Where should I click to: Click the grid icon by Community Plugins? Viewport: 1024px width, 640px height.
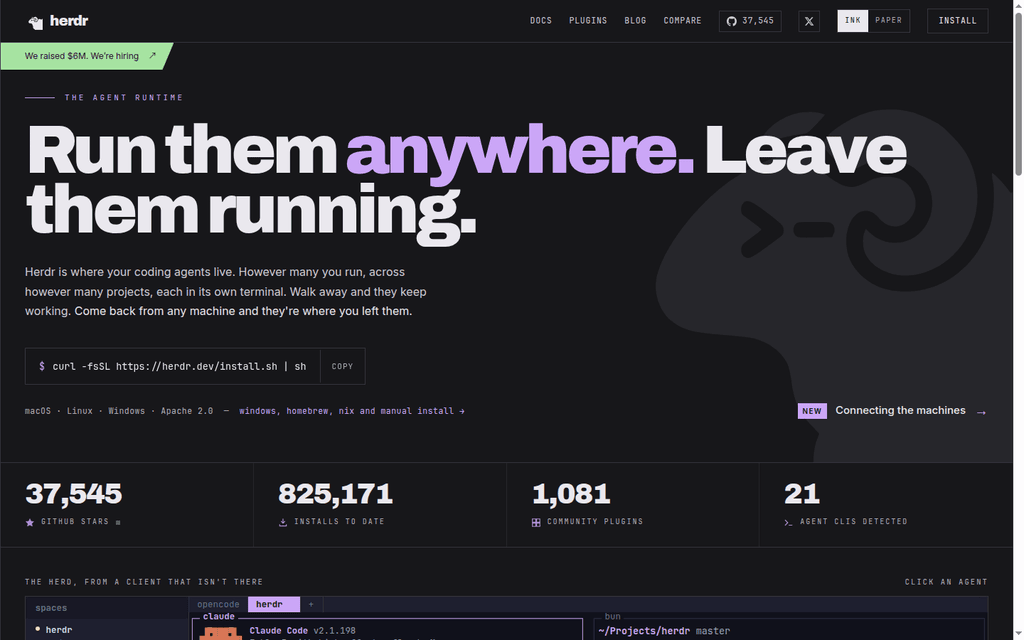536,522
